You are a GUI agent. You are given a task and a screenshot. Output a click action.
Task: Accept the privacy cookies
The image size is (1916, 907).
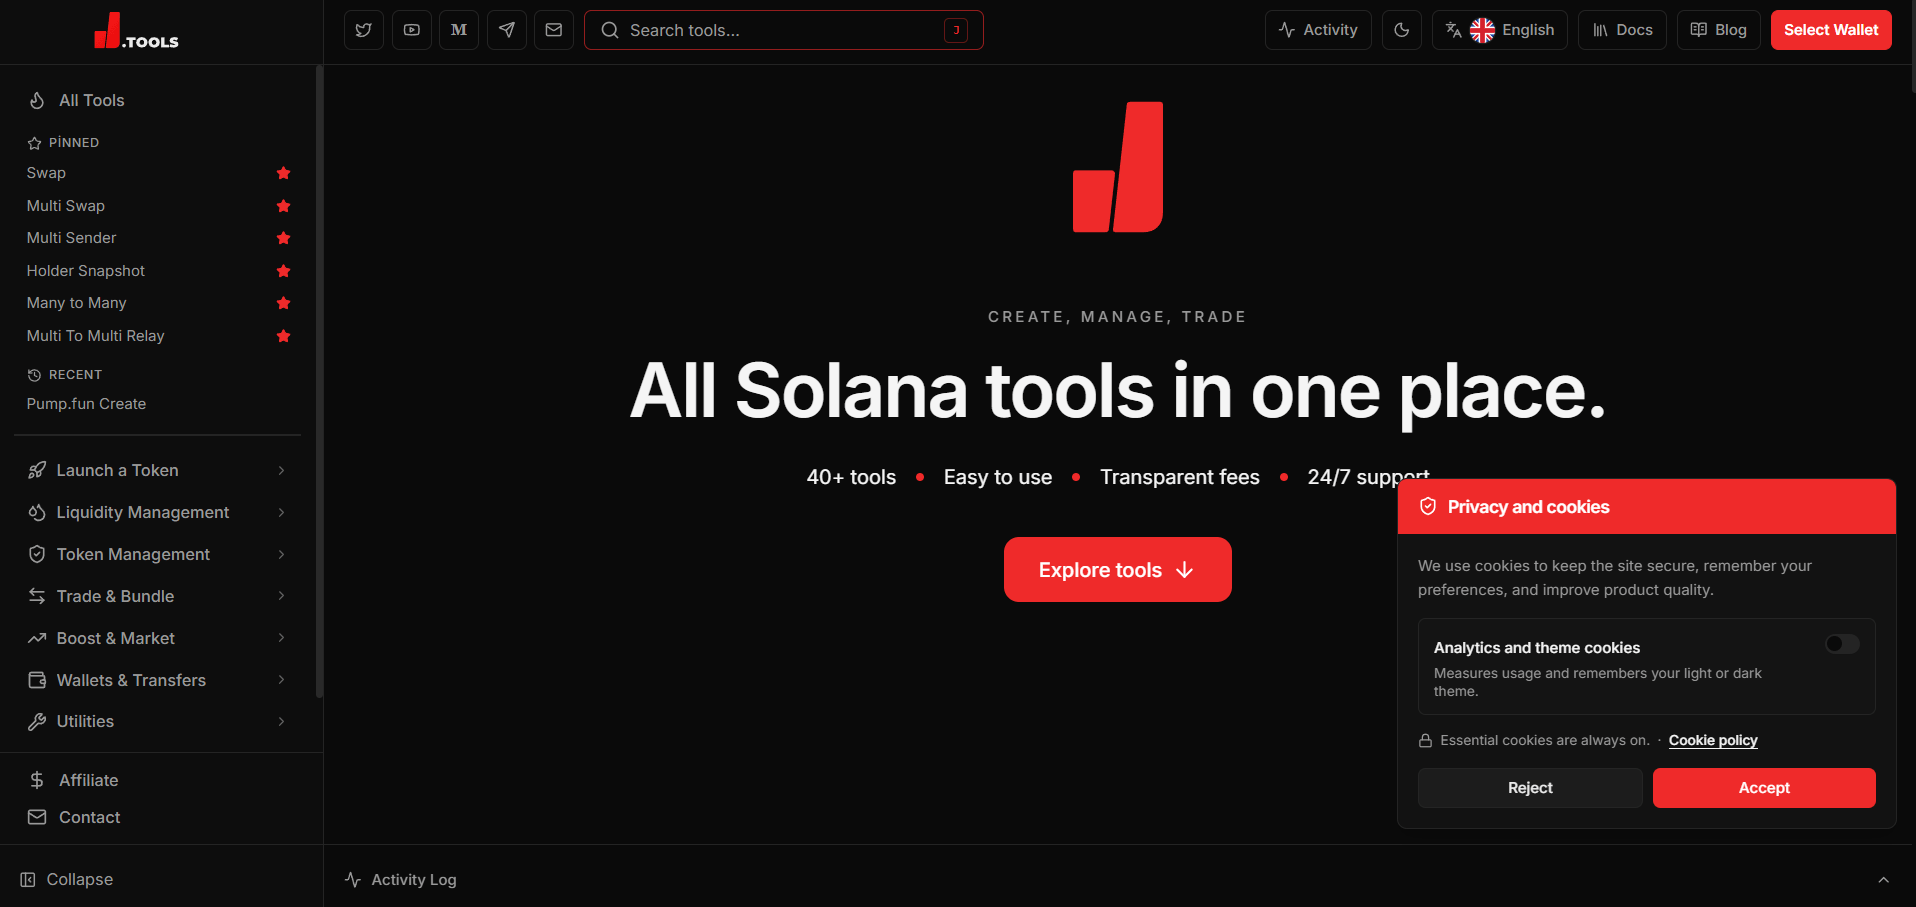tap(1764, 788)
